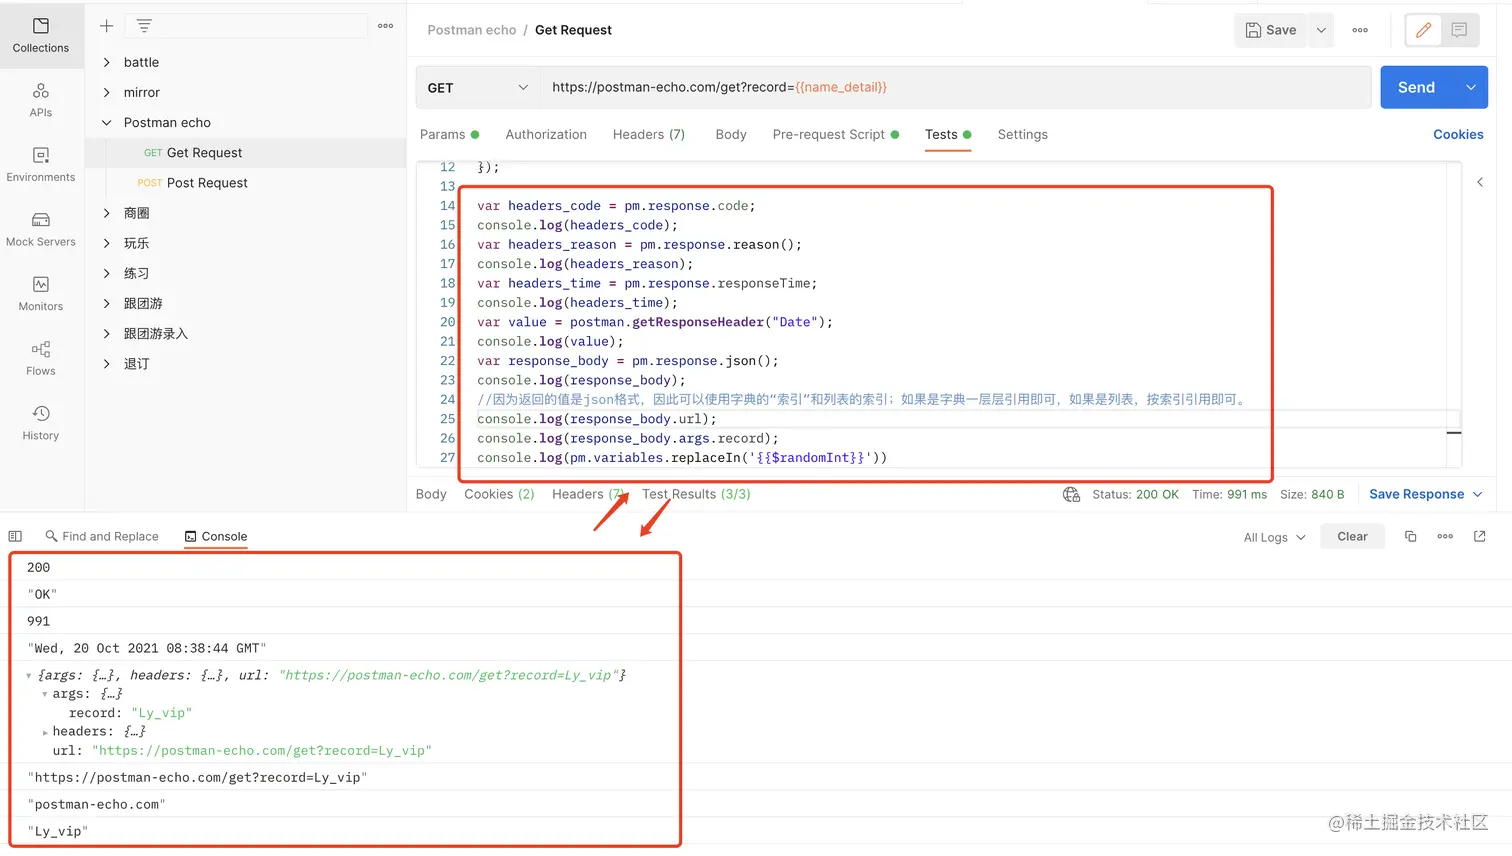Switch to the Settings tab
The height and width of the screenshot is (856, 1512).
click(x=1023, y=134)
